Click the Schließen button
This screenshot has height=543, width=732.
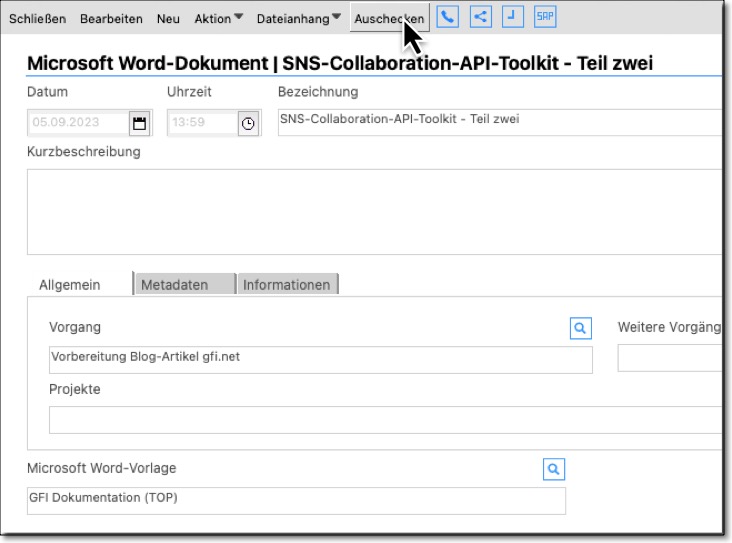point(37,19)
